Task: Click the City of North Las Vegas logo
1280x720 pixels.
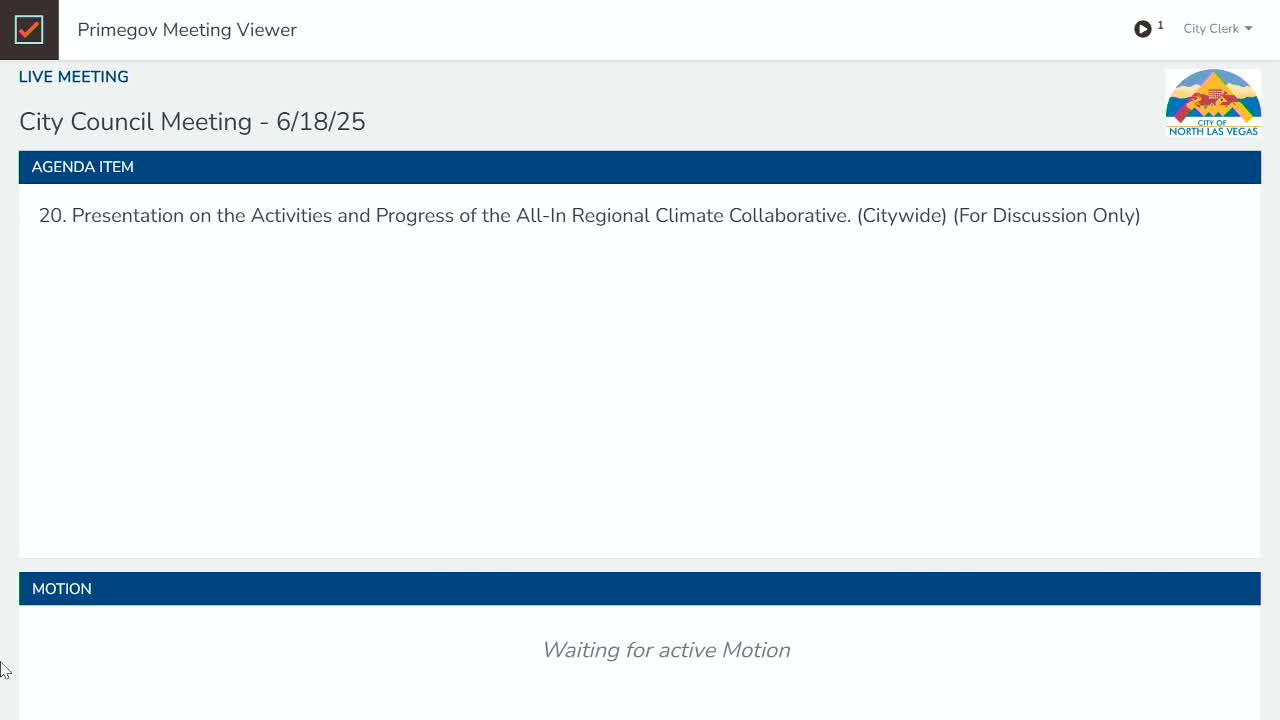Action: pyautogui.click(x=1213, y=103)
